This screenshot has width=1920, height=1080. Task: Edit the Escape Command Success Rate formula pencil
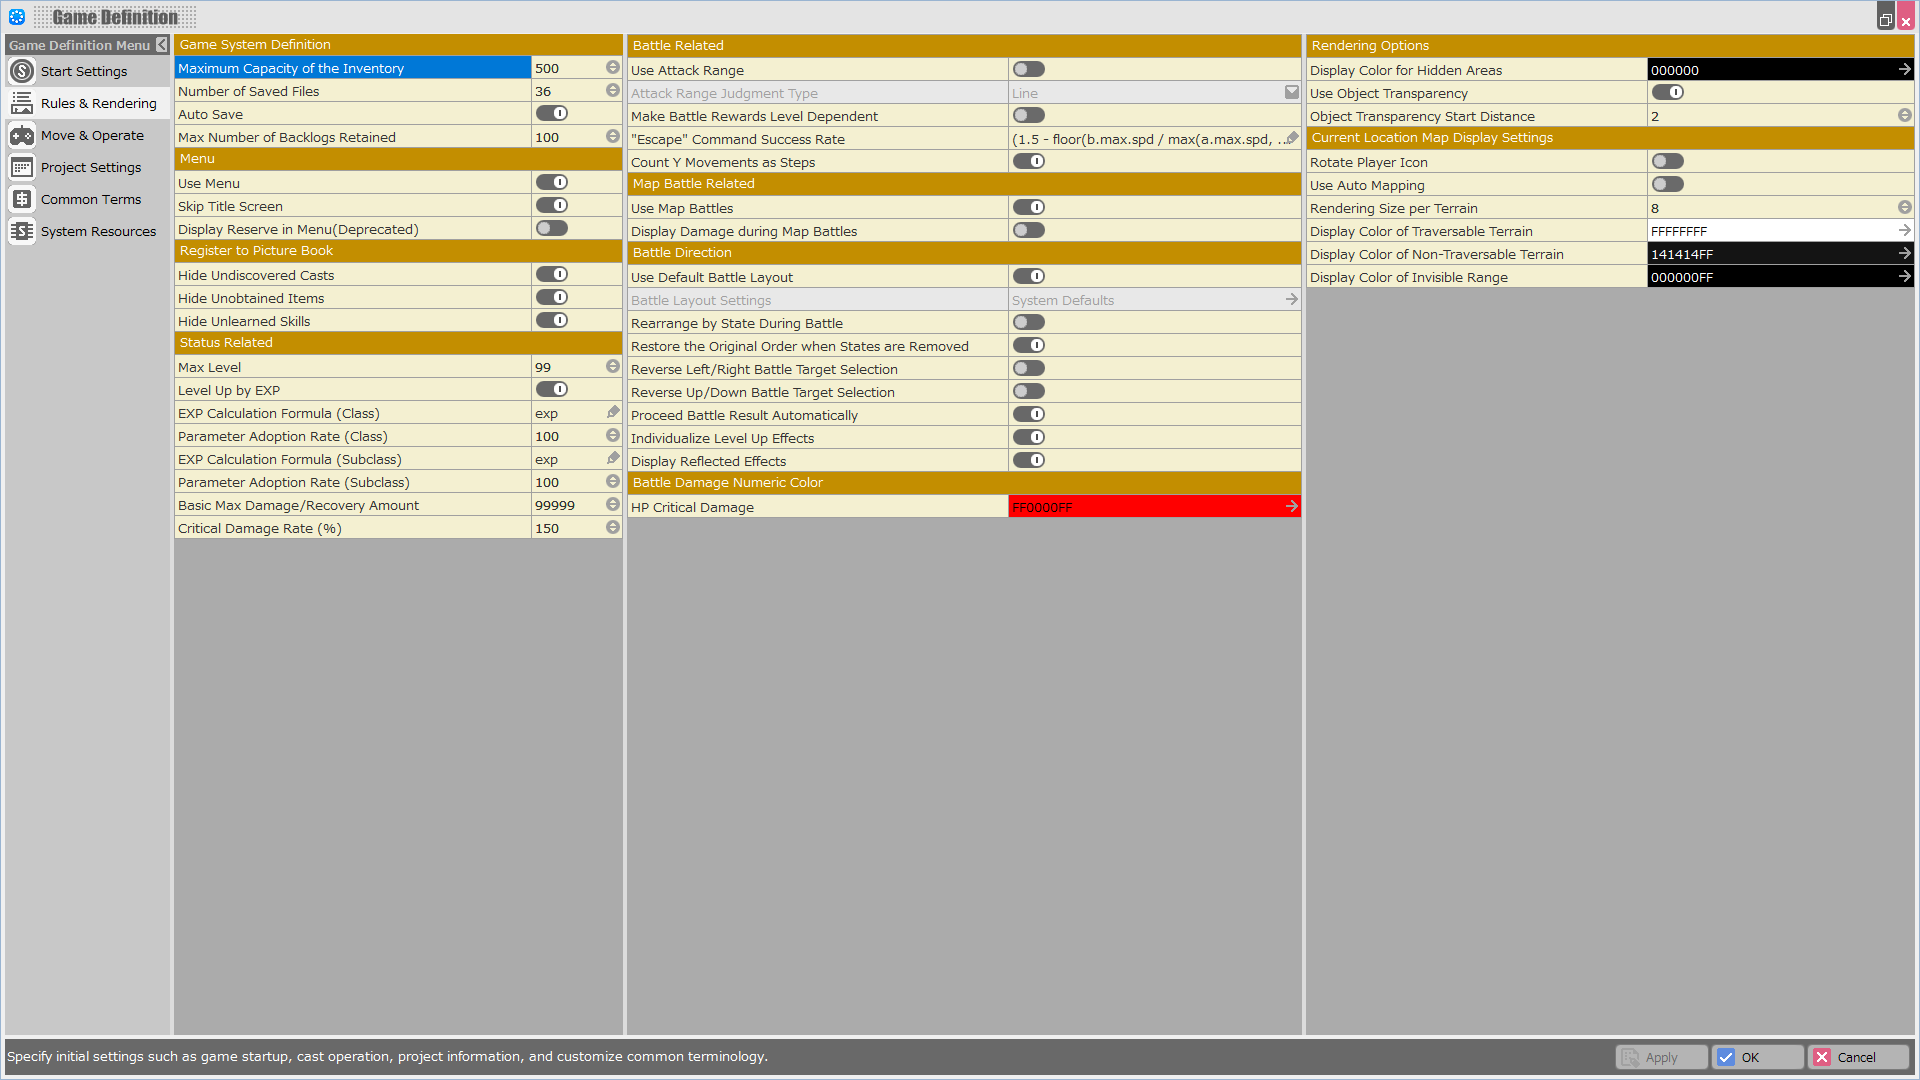click(x=1292, y=139)
